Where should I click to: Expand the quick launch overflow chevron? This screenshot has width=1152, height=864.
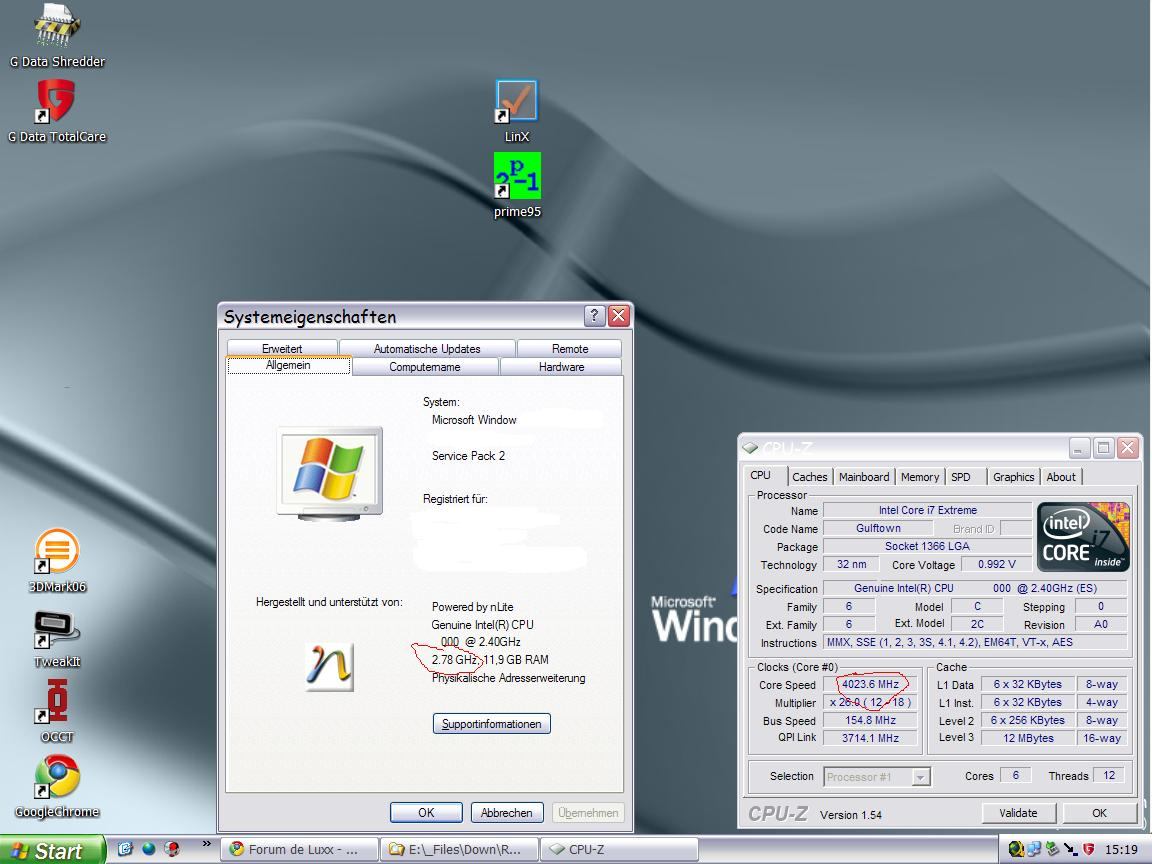click(x=206, y=844)
